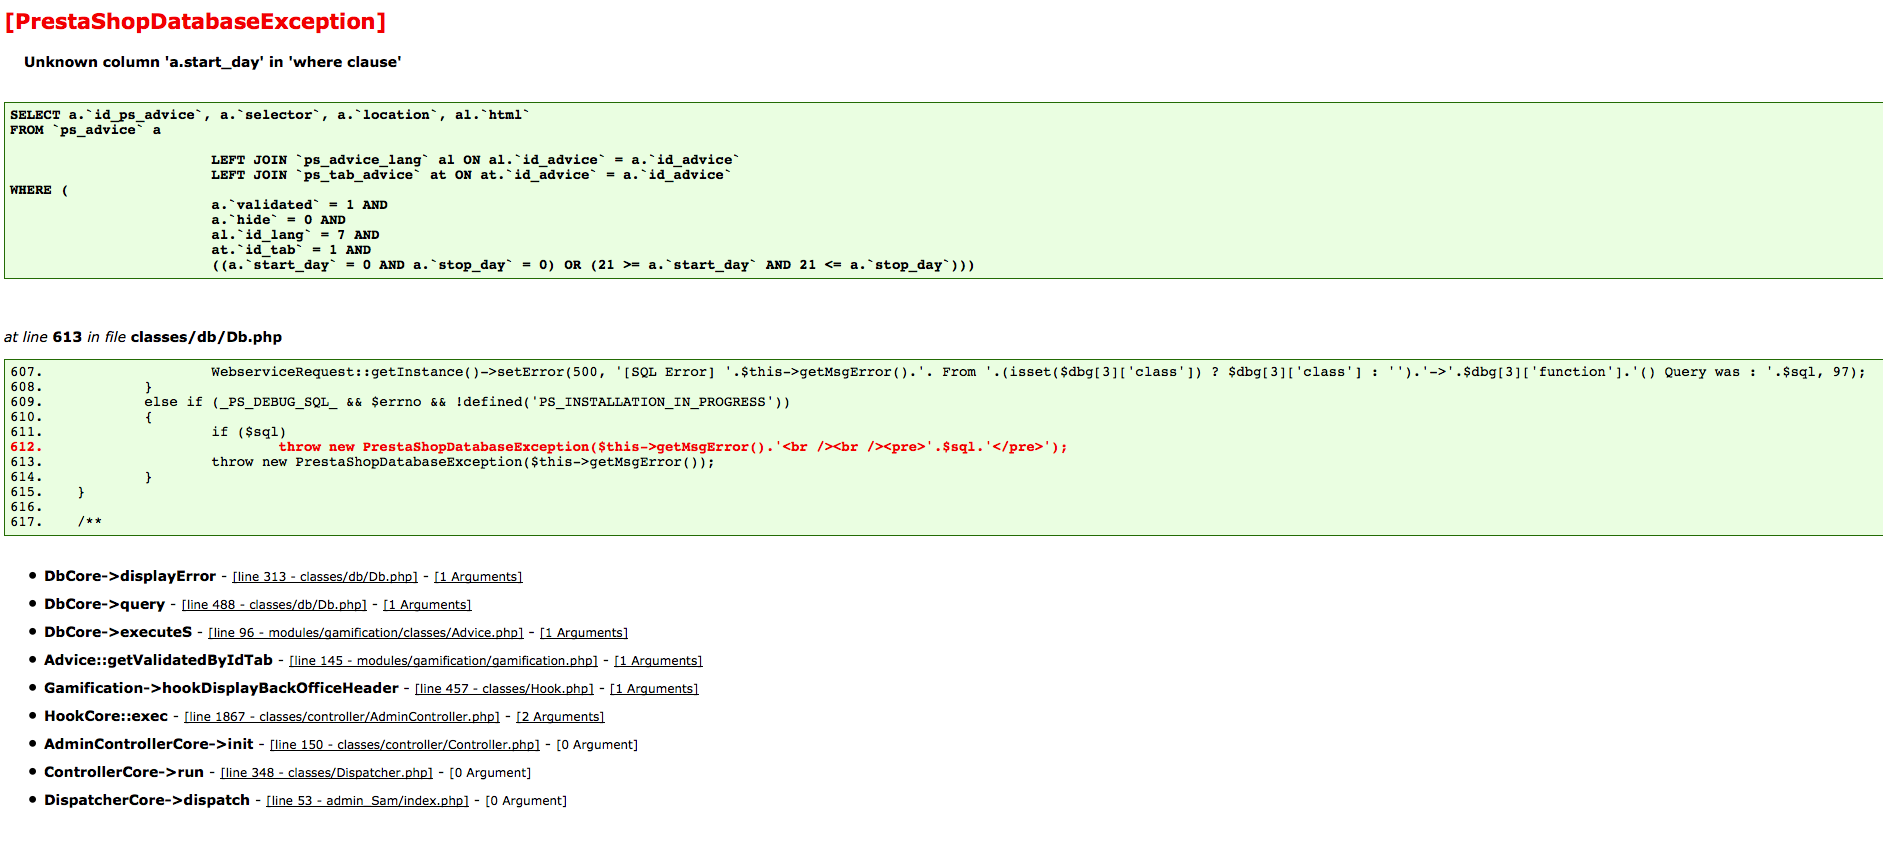Click the ControllerCore->run stack entry name
This screenshot has width=1883, height=862.
pos(124,772)
